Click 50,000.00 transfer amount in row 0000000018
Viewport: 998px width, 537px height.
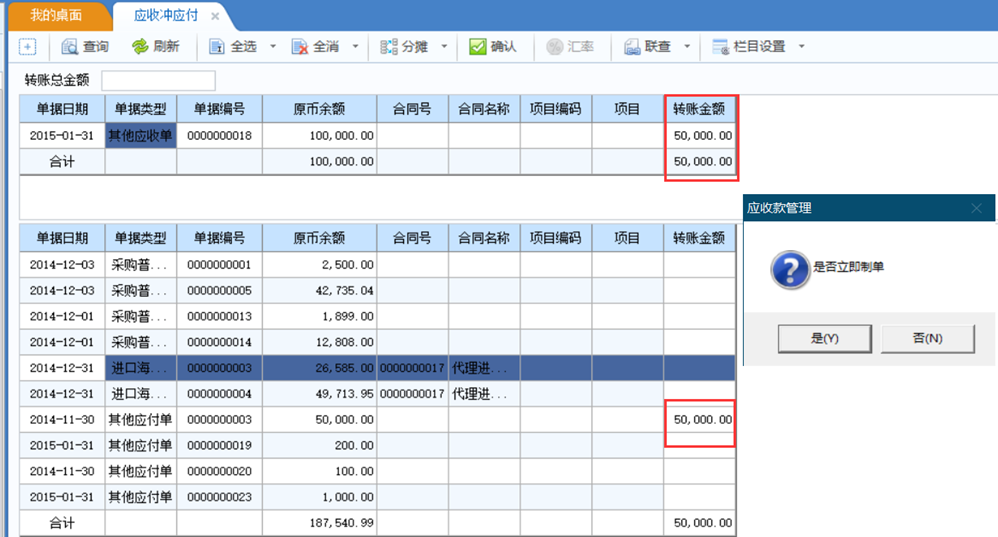[700, 136]
